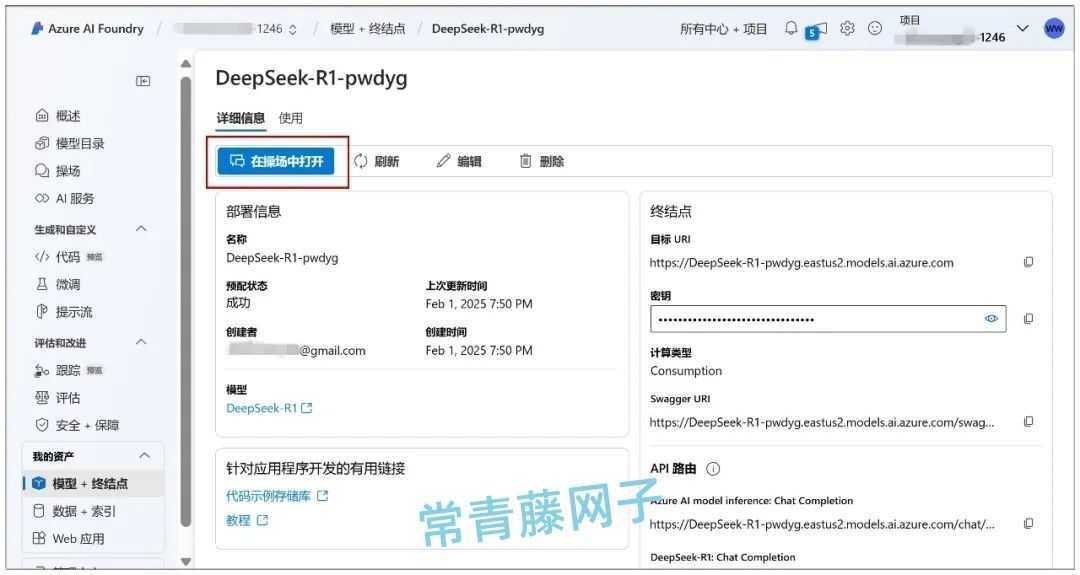The image size is (1080, 575).
Task: Click 模型 + 终结点 breadcrumb
Action: click(x=368, y=29)
